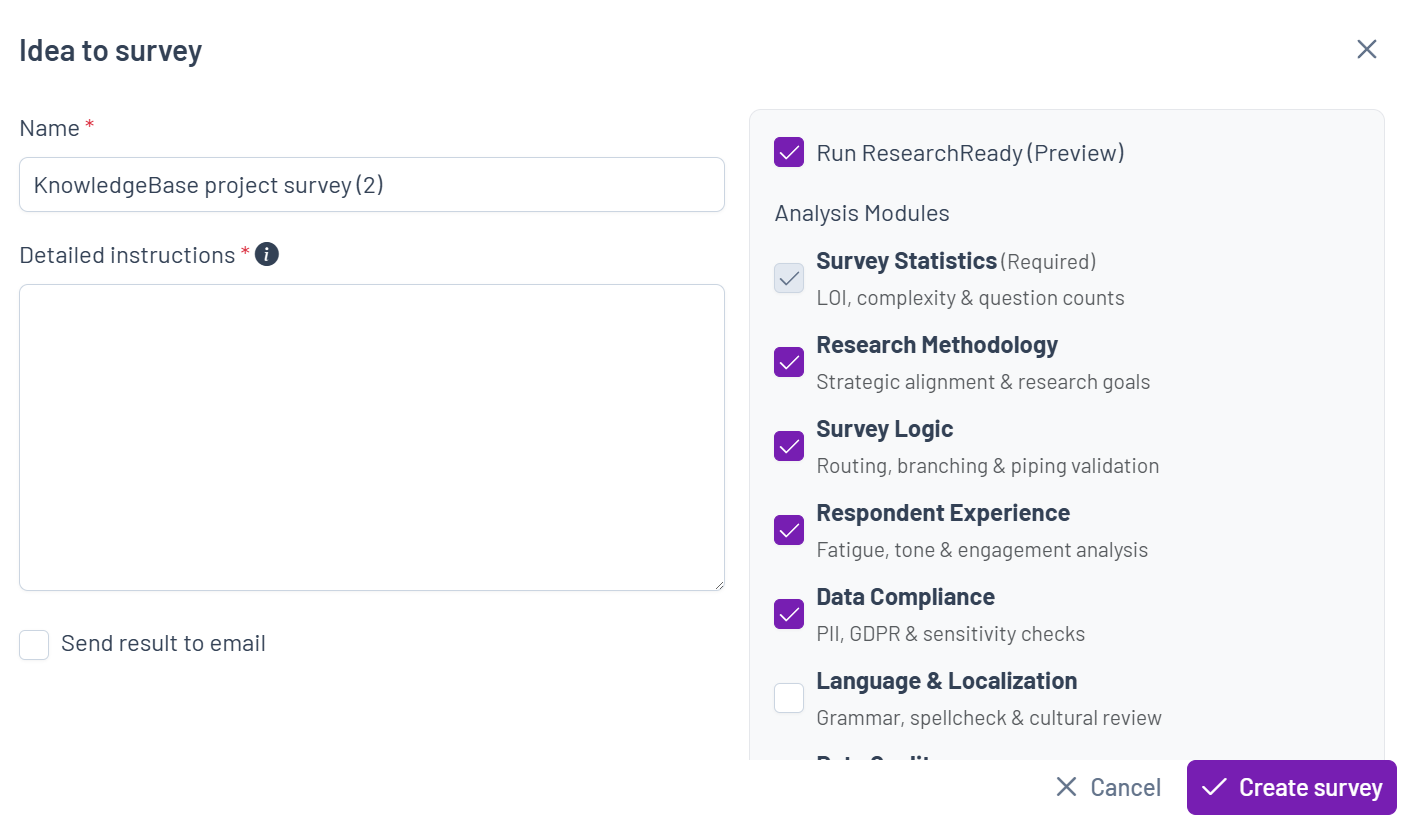Click the Data Compliance label text

[x=905, y=597]
